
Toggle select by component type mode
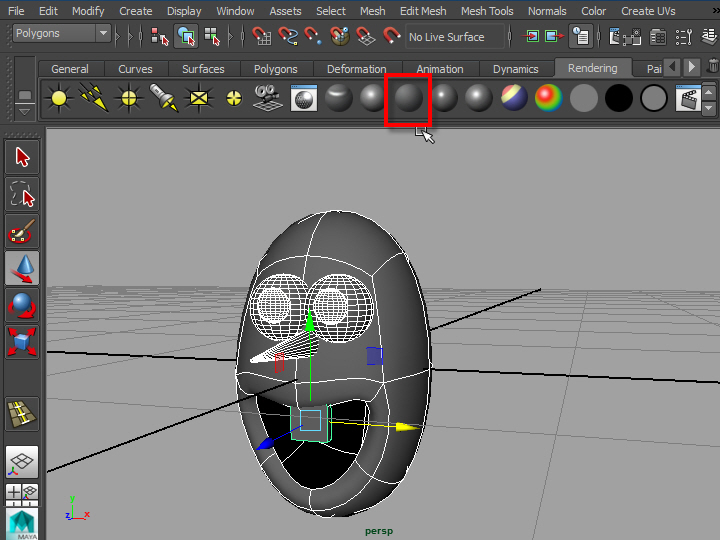(x=211, y=37)
